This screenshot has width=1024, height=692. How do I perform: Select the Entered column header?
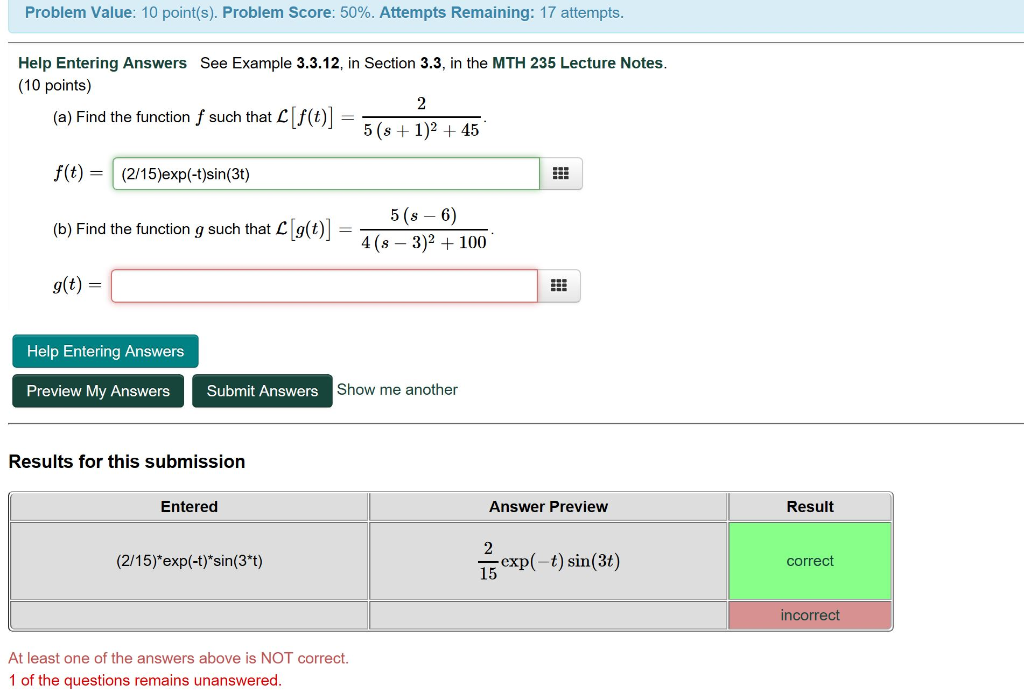tap(188, 506)
